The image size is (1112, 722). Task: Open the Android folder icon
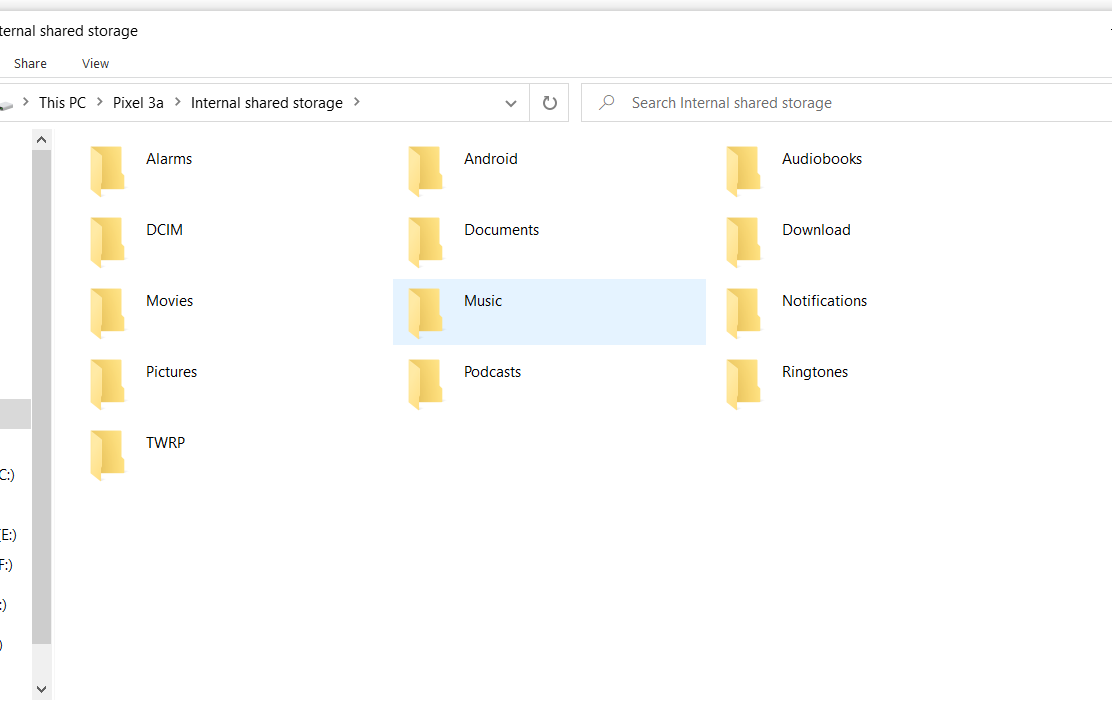(425, 170)
